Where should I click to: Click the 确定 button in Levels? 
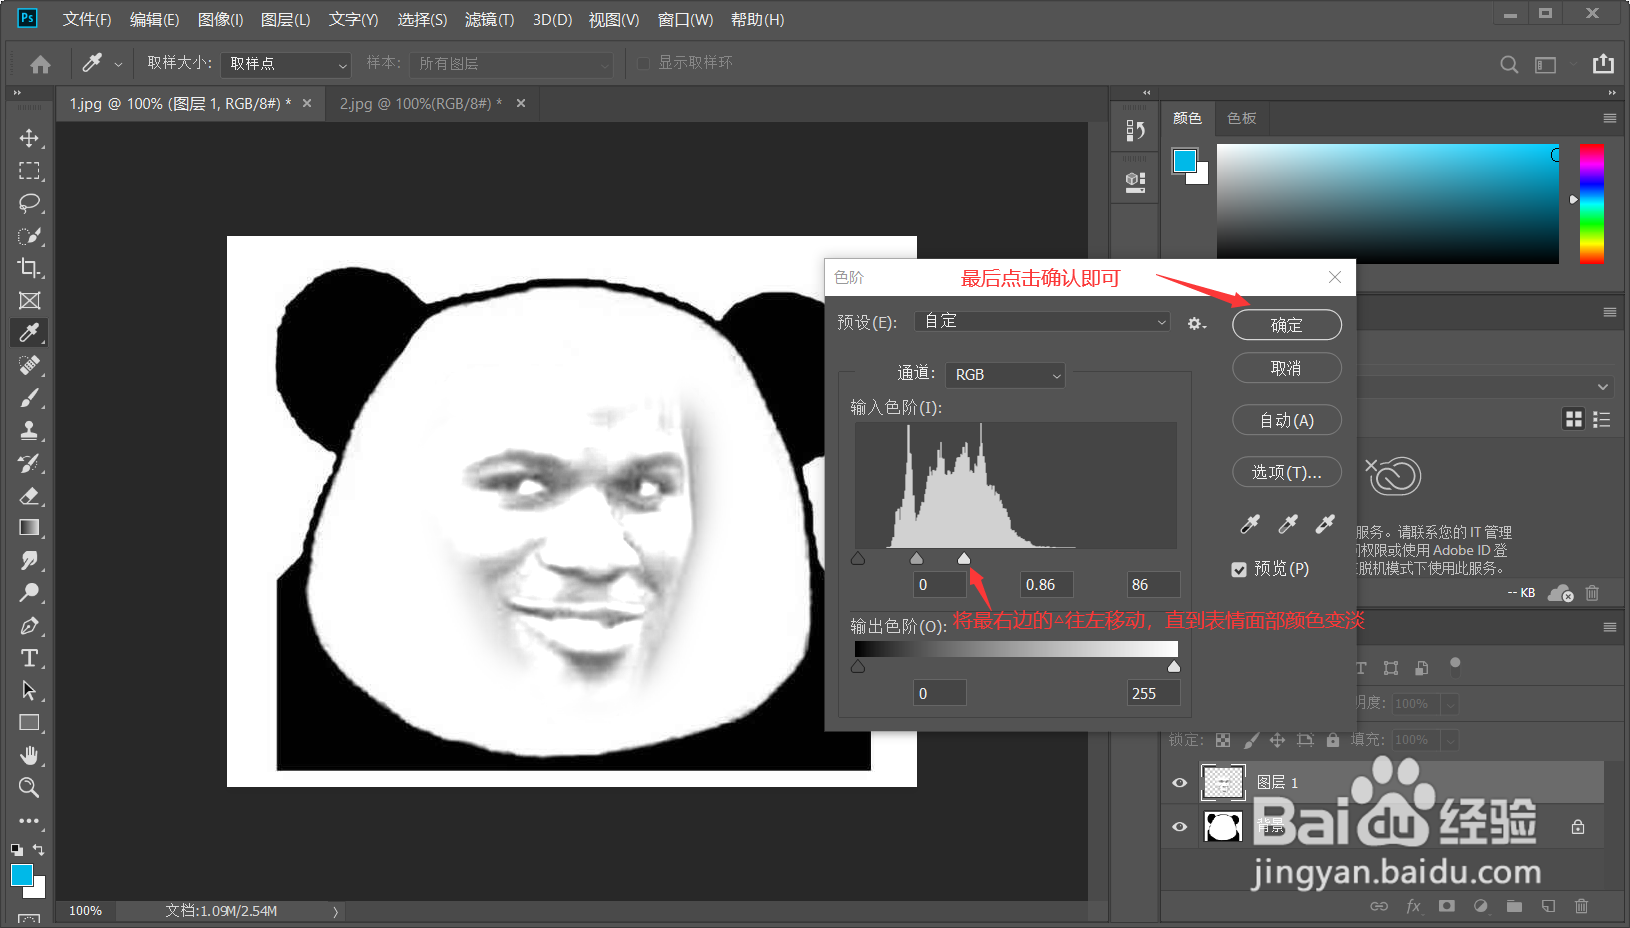[1287, 325]
